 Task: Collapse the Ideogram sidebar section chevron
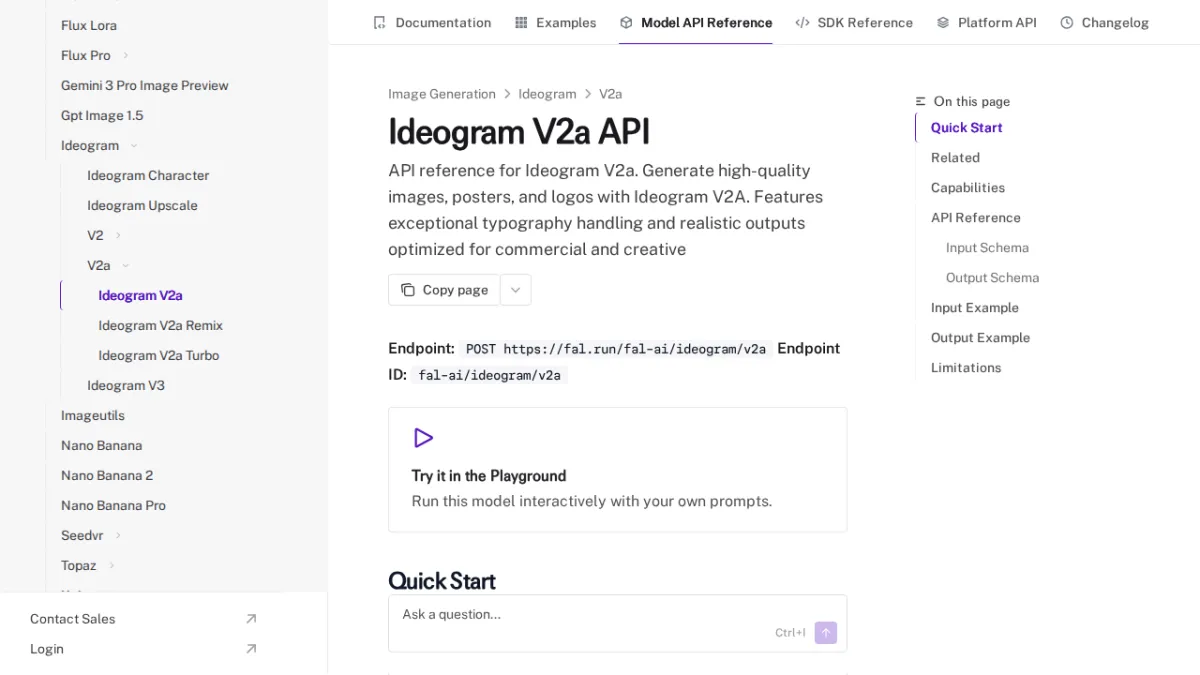point(134,146)
